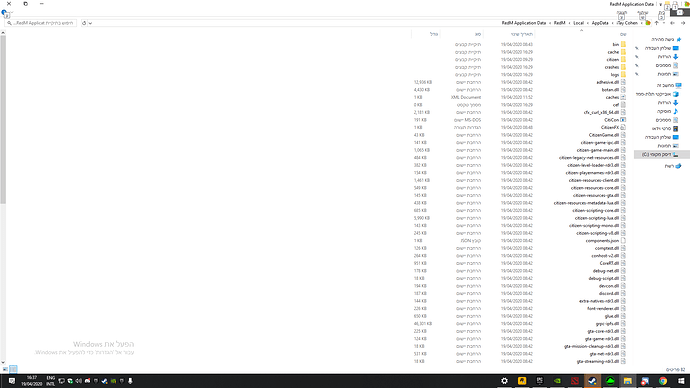
Task: Focus the search RedM Application Data box
Action: tap(41, 23)
